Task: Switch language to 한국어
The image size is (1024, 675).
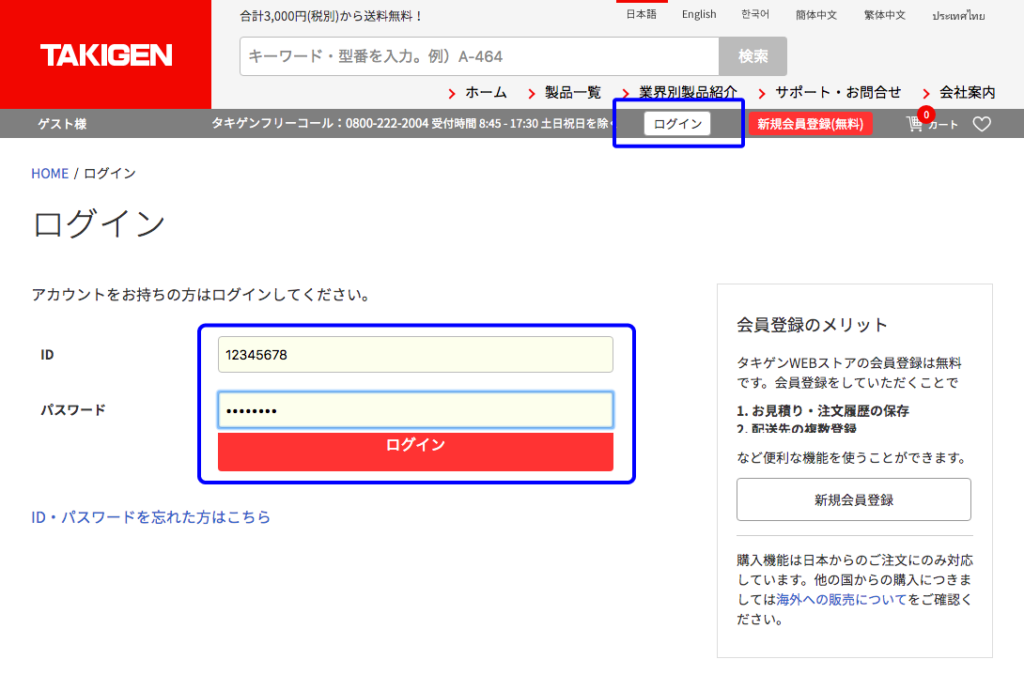Action: click(755, 14)
